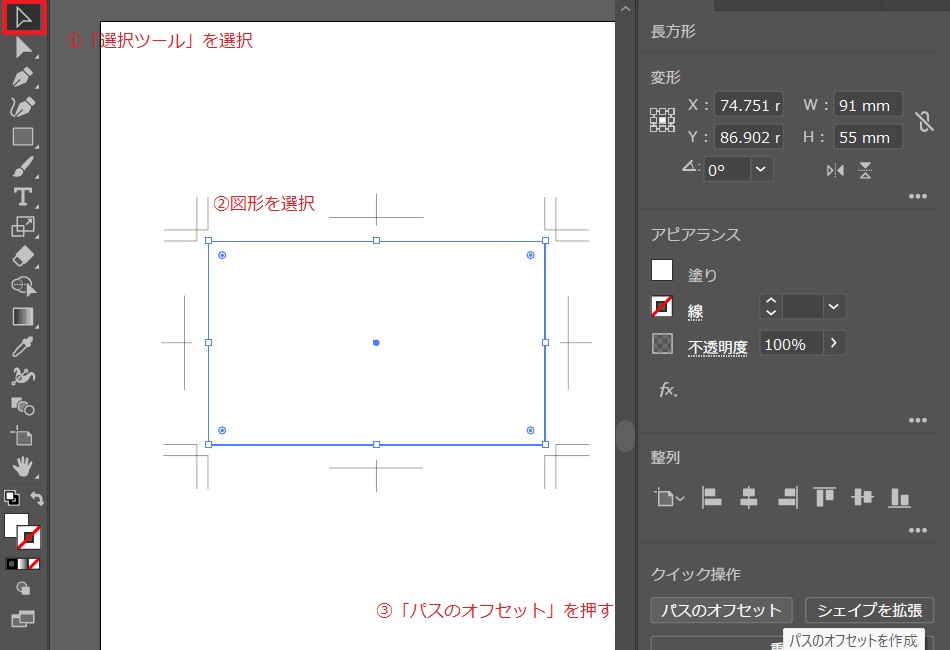Click the reference point selector grid
Image resolution: width=950 pixels, height=650 pixels.
(662, 121)
